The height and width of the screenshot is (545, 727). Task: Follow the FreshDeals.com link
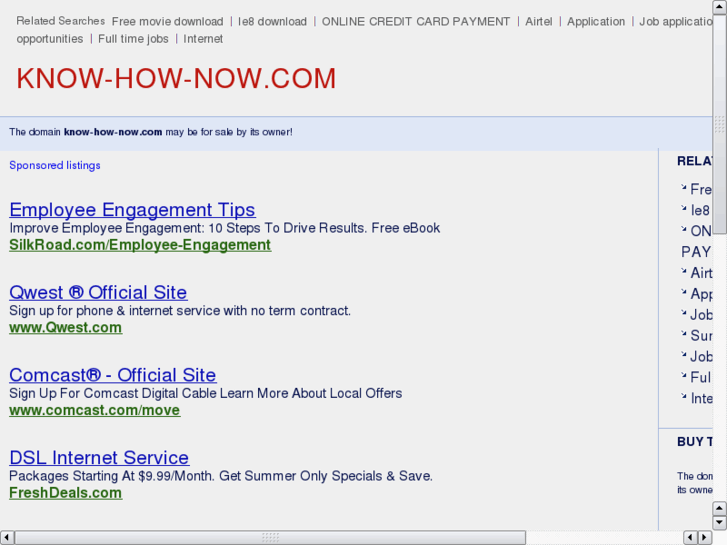pyautogui.click(x=65, y=493)
